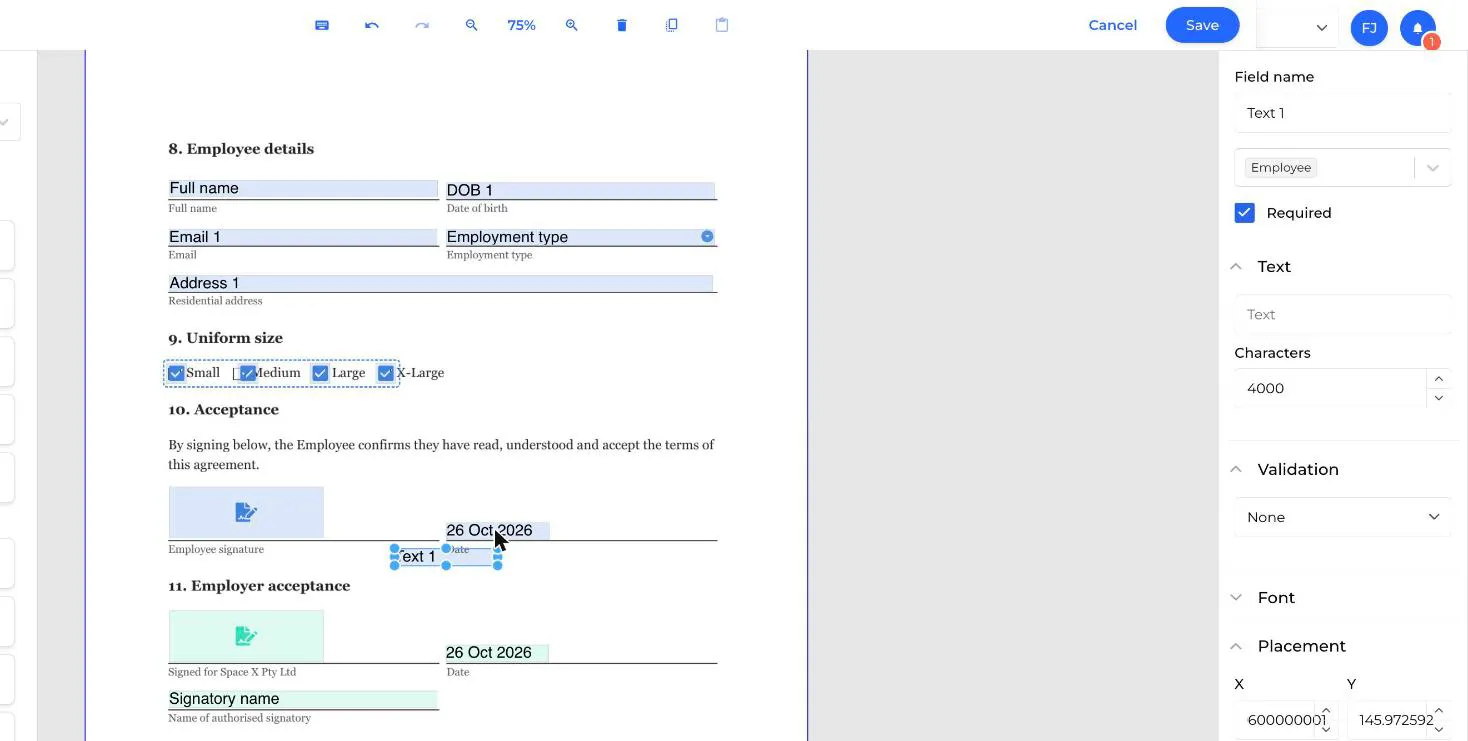Screen dimensions: 1468x741
Task: Click the Employee signature field icon
Action: [x=246, y=512]
